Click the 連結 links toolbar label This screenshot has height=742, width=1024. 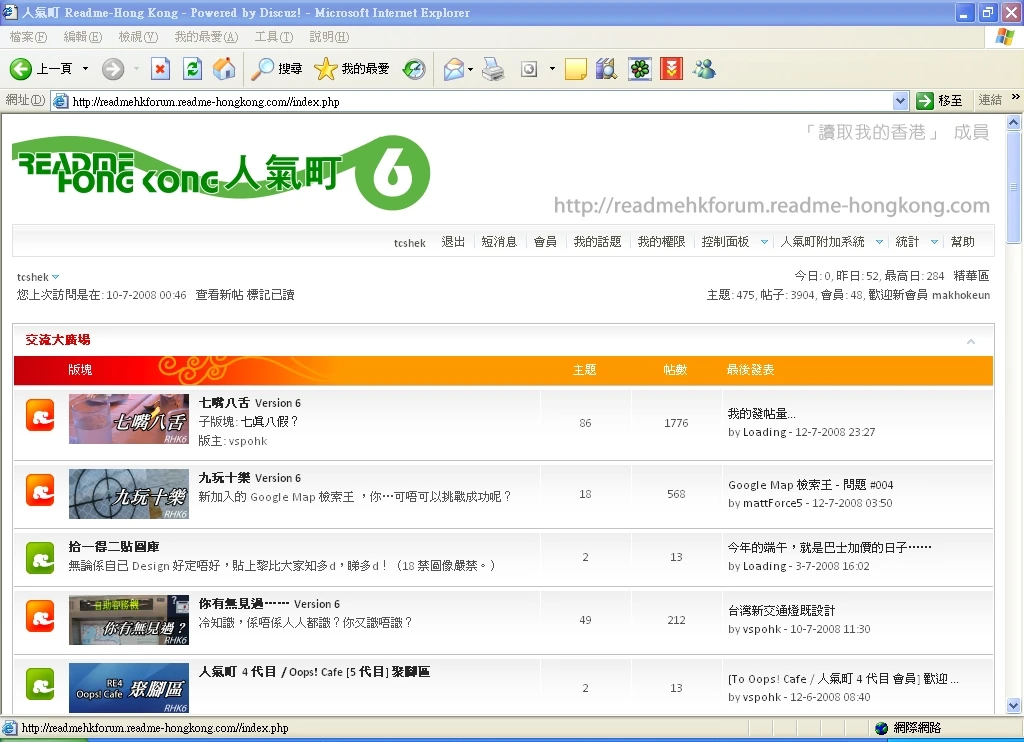989,100
